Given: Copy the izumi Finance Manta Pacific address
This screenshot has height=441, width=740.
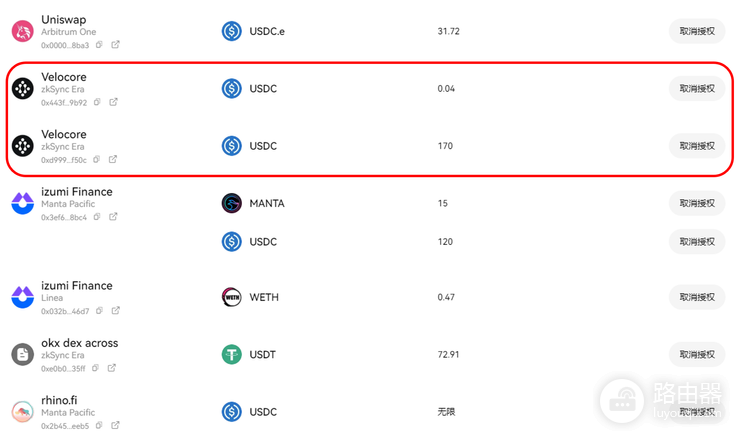Looking at the screenshot, I should point(97,217).
